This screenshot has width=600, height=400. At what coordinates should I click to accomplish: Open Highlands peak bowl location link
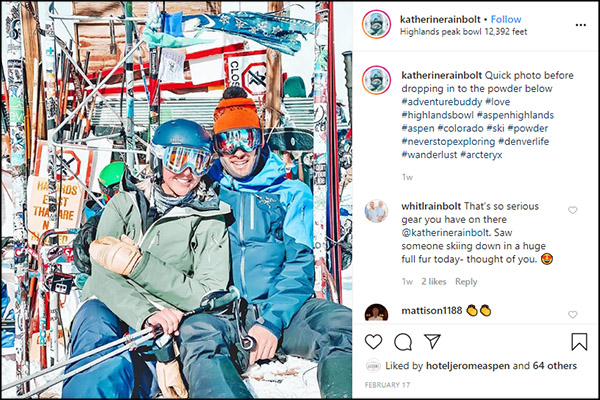pyautogui.click(x=463, y=32)
